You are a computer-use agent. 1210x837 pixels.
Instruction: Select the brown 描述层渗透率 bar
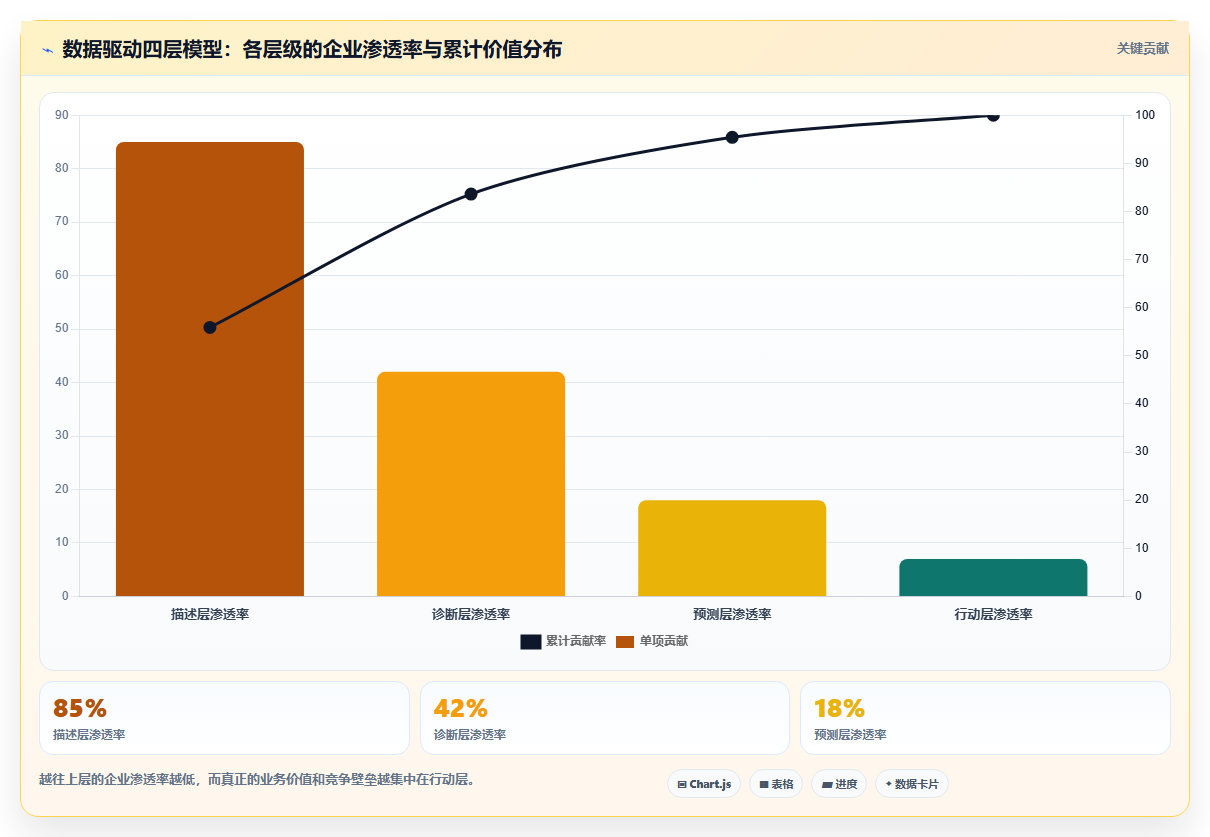click(x=210, y=369)
